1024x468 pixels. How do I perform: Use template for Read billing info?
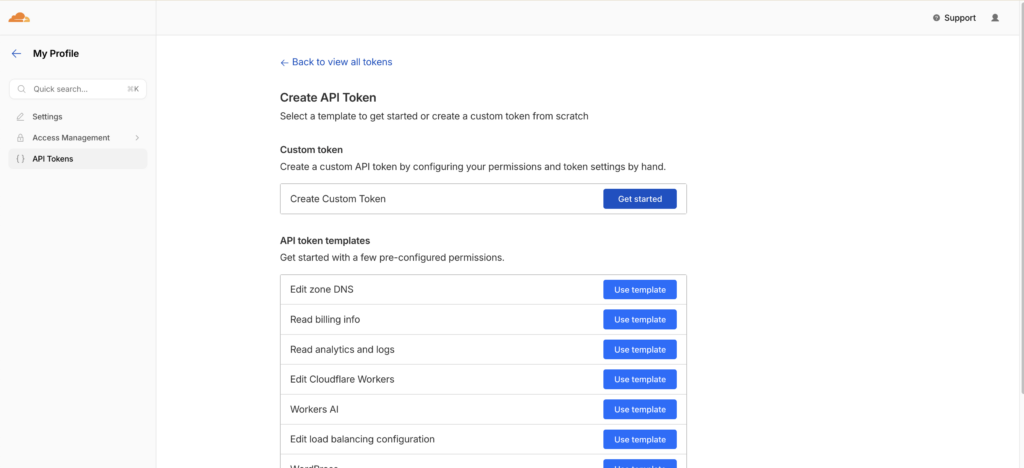coord(640,320)
